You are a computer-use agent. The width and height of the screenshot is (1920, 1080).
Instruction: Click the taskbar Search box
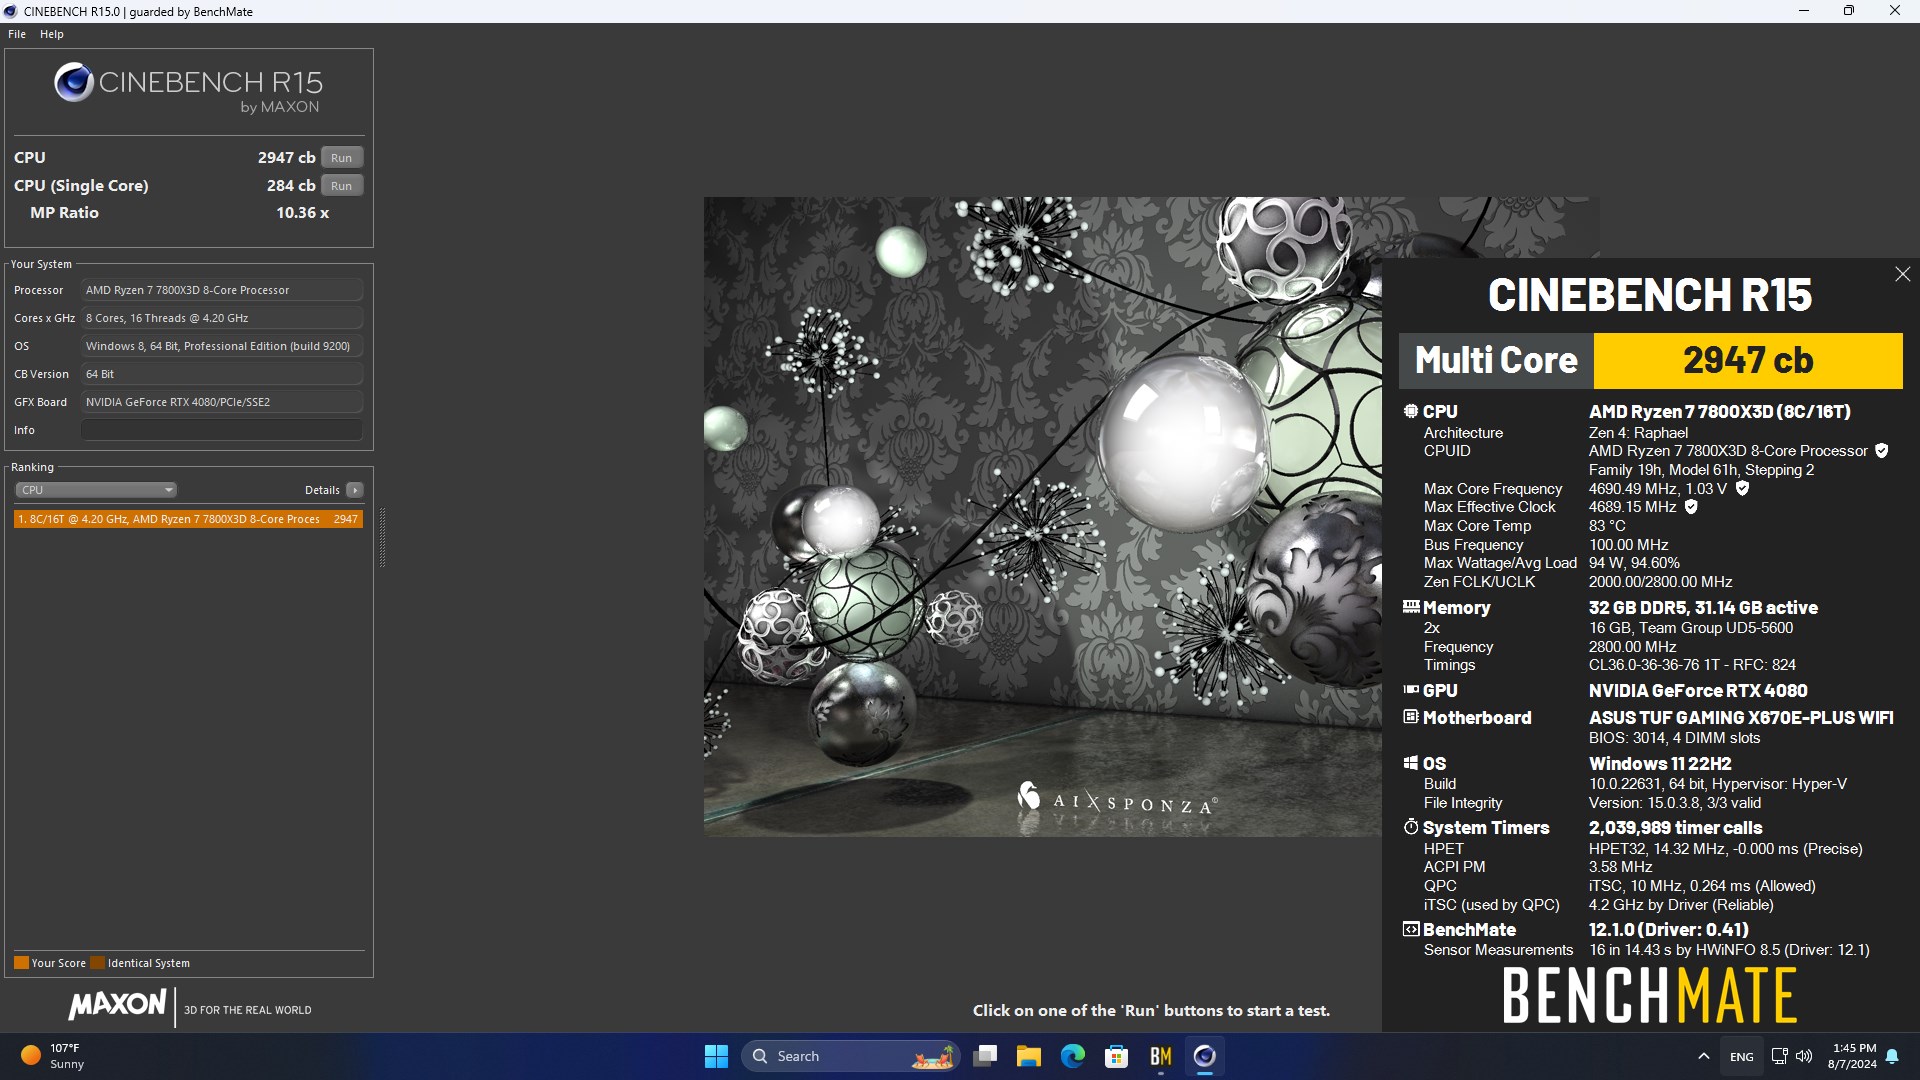pyautogui.click(x=850, y=1056)
